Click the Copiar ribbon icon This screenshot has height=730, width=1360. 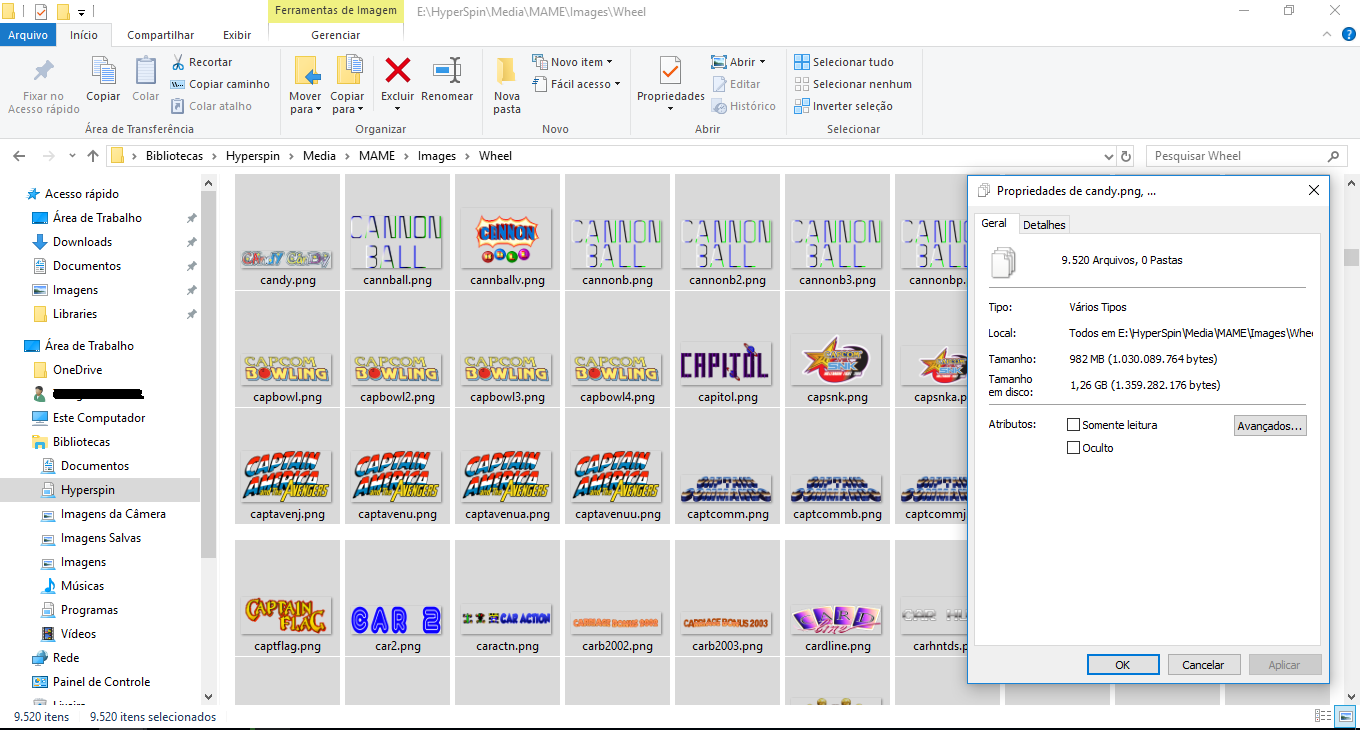(x=103, y=70)
